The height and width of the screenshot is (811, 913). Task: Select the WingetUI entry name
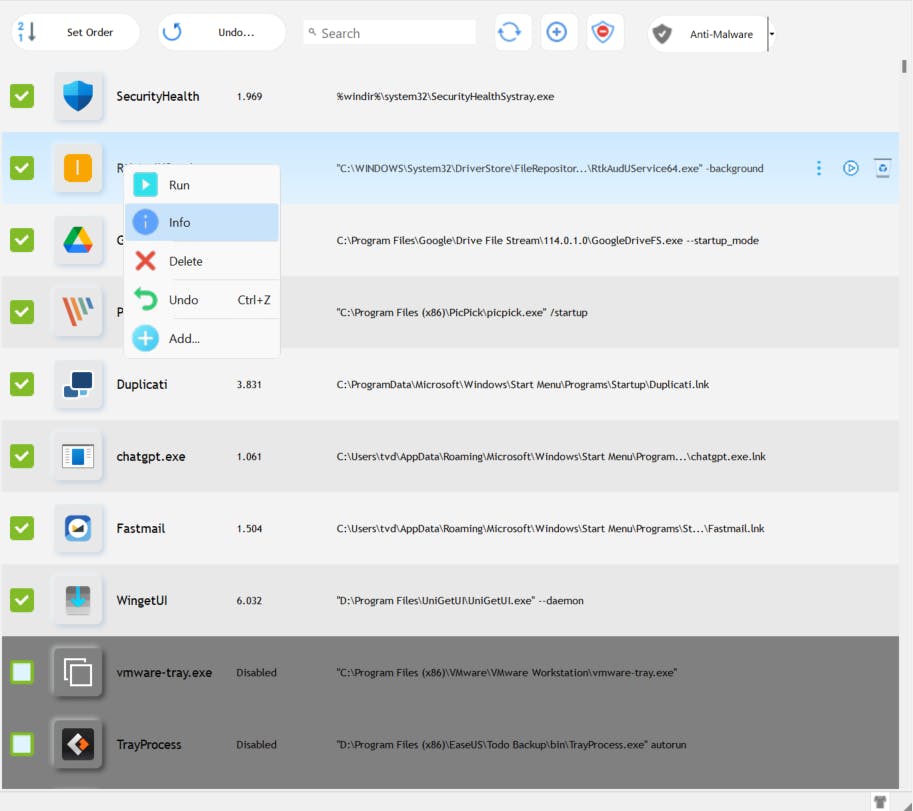click(141, 601)
